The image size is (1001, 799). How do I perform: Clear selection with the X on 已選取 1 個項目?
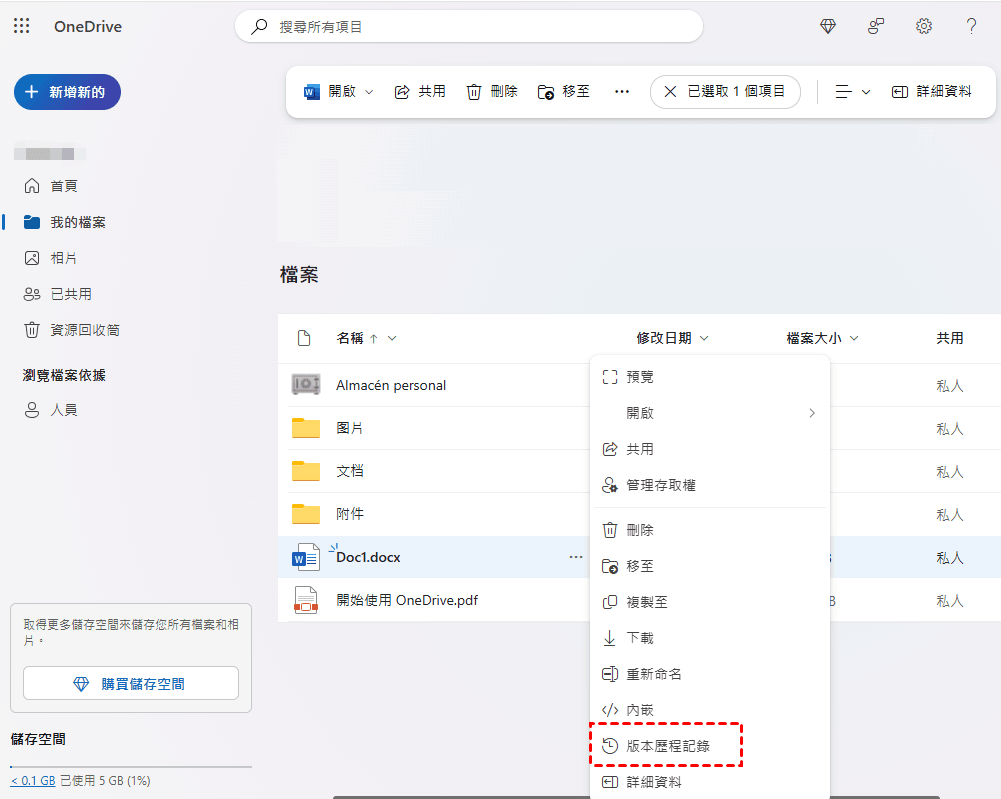pos(670,92)
